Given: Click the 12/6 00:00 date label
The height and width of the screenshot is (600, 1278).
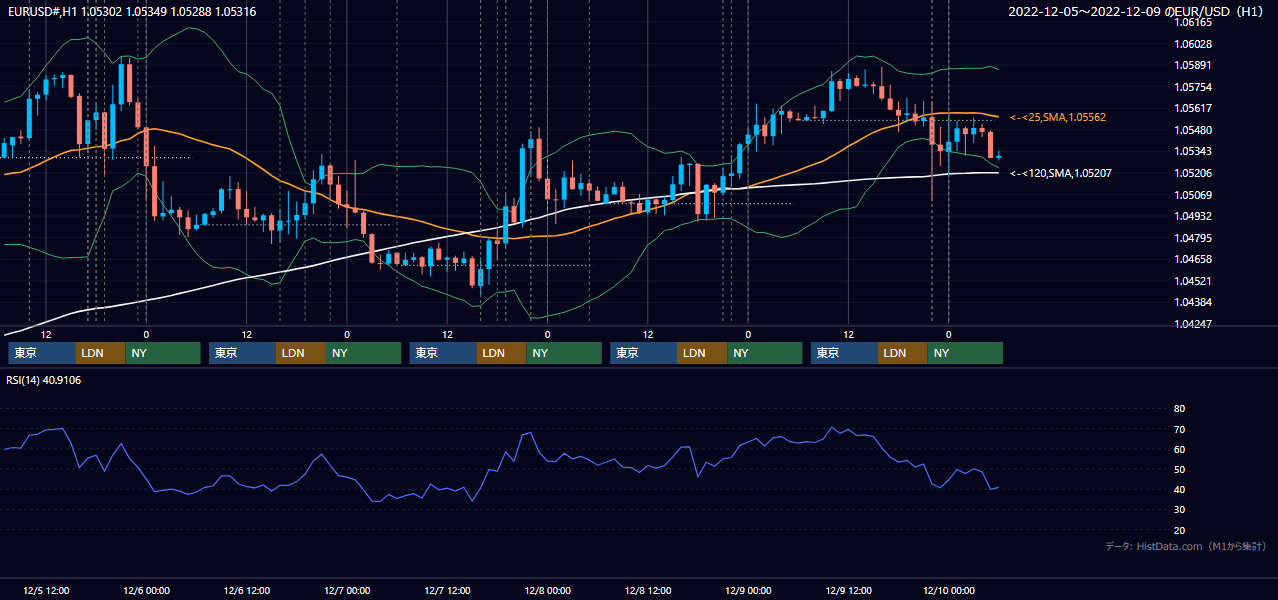Looking at the screenshot, I should click(146, 590).
